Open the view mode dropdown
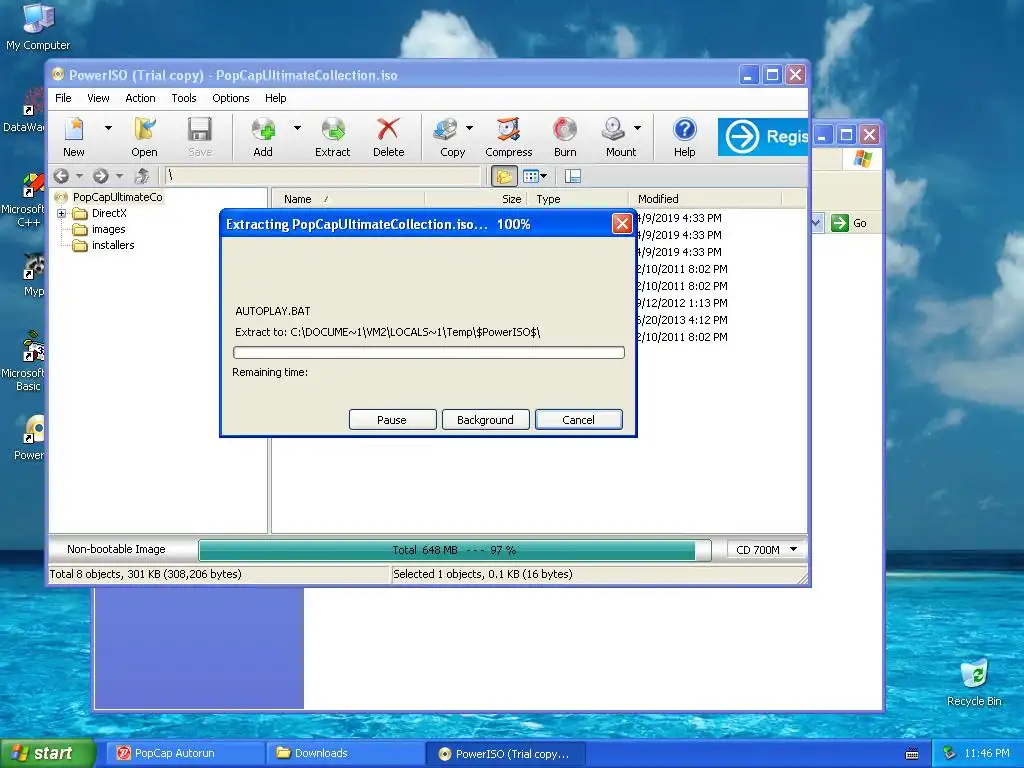The image size is (1024, 768). pyautogui.click(x=536, y=176)
